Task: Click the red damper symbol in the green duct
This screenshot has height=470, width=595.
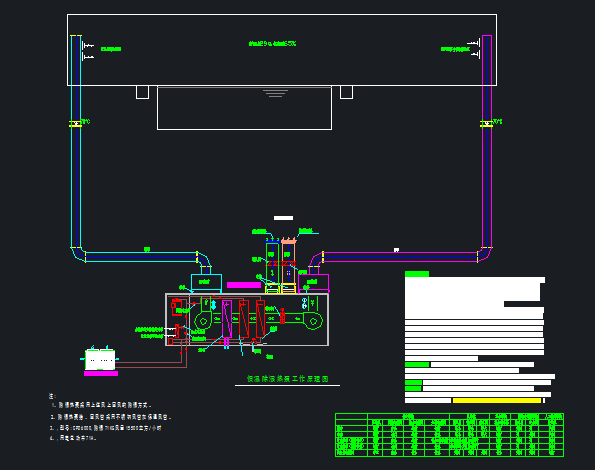Action: [282, 316]
